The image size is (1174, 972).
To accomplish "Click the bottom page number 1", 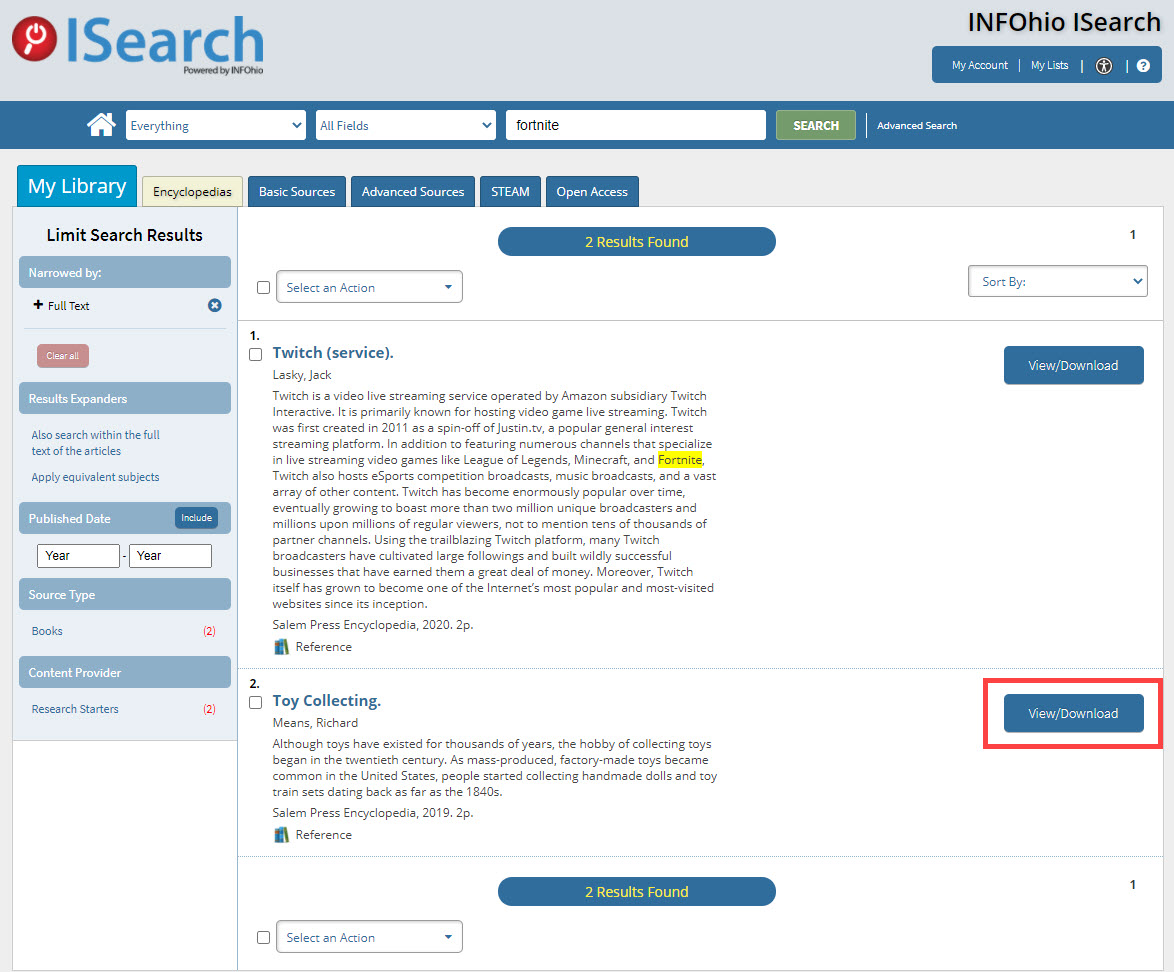I will (1133, 885).
